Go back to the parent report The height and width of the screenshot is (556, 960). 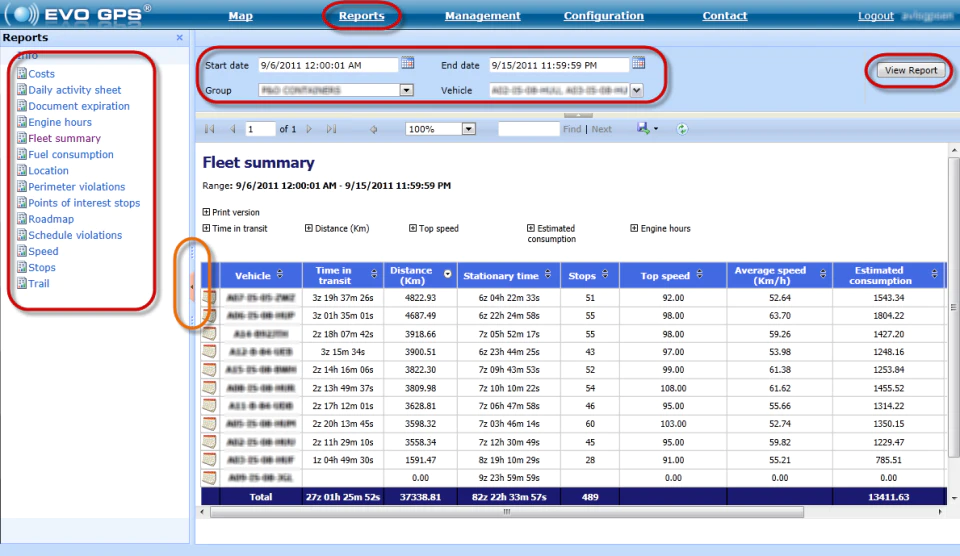pos(373,129)
